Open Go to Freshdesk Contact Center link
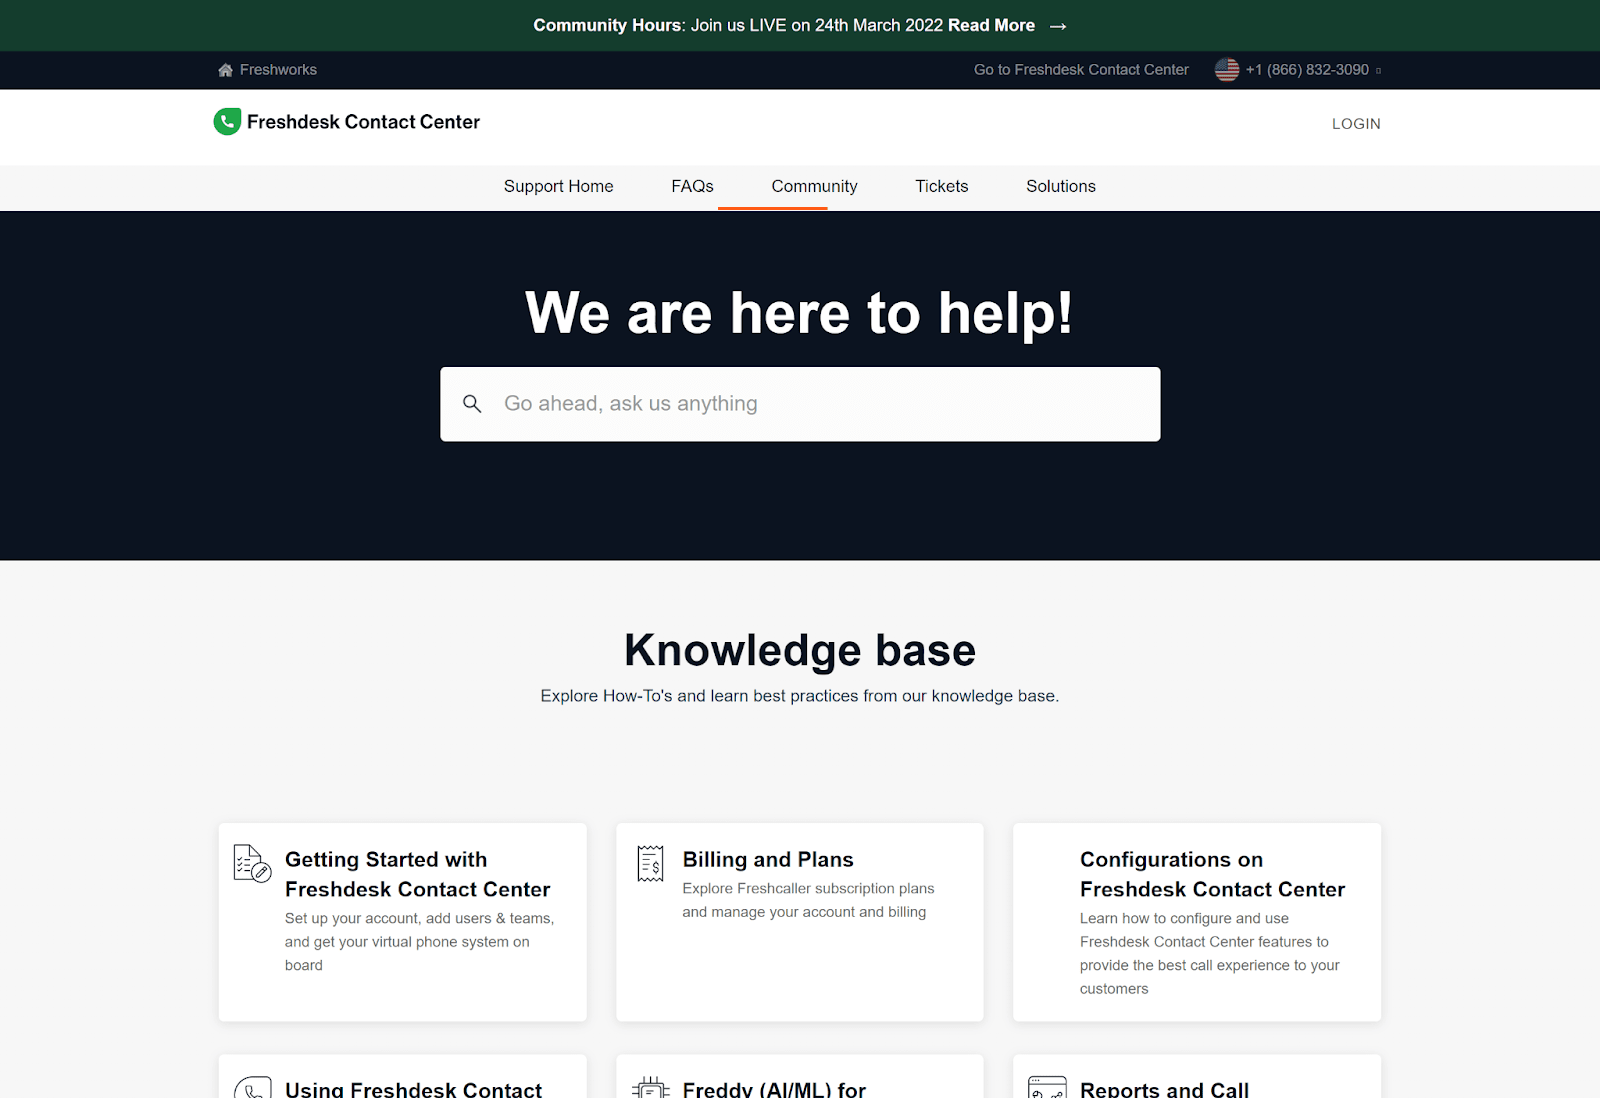 point(1081,70)
